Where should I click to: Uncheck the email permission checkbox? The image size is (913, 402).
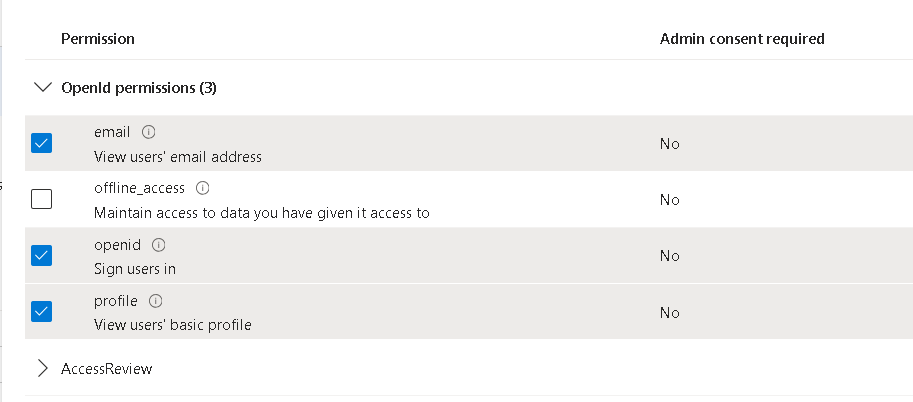click(x=41, y=143)
